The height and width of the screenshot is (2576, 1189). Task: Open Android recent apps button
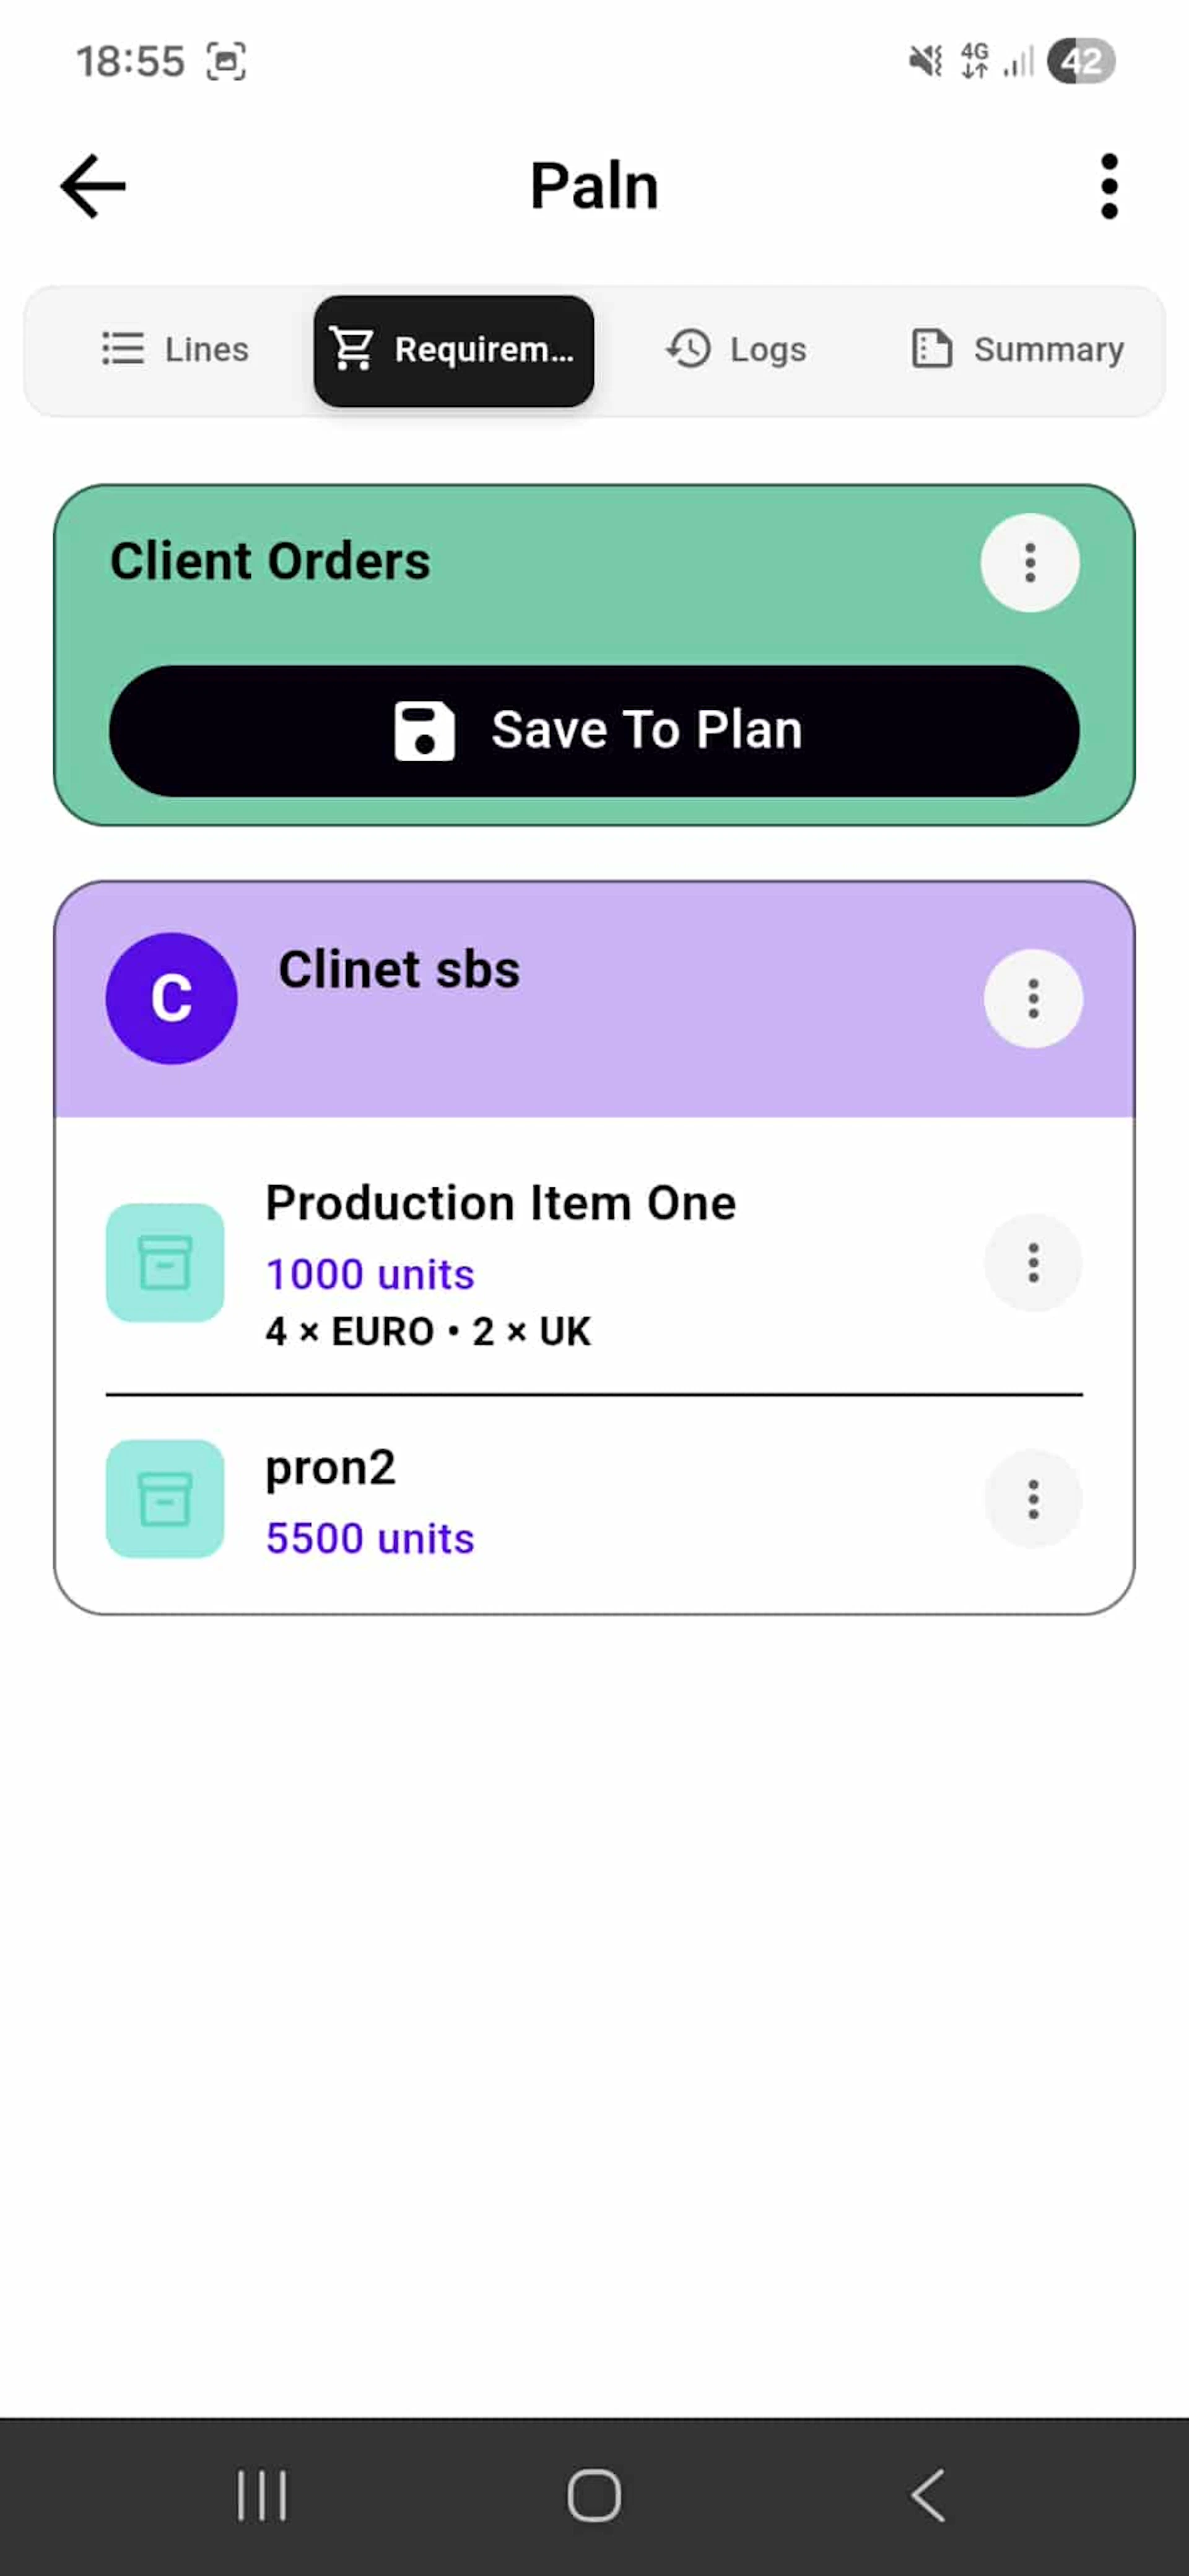(x=262, y=2495)
